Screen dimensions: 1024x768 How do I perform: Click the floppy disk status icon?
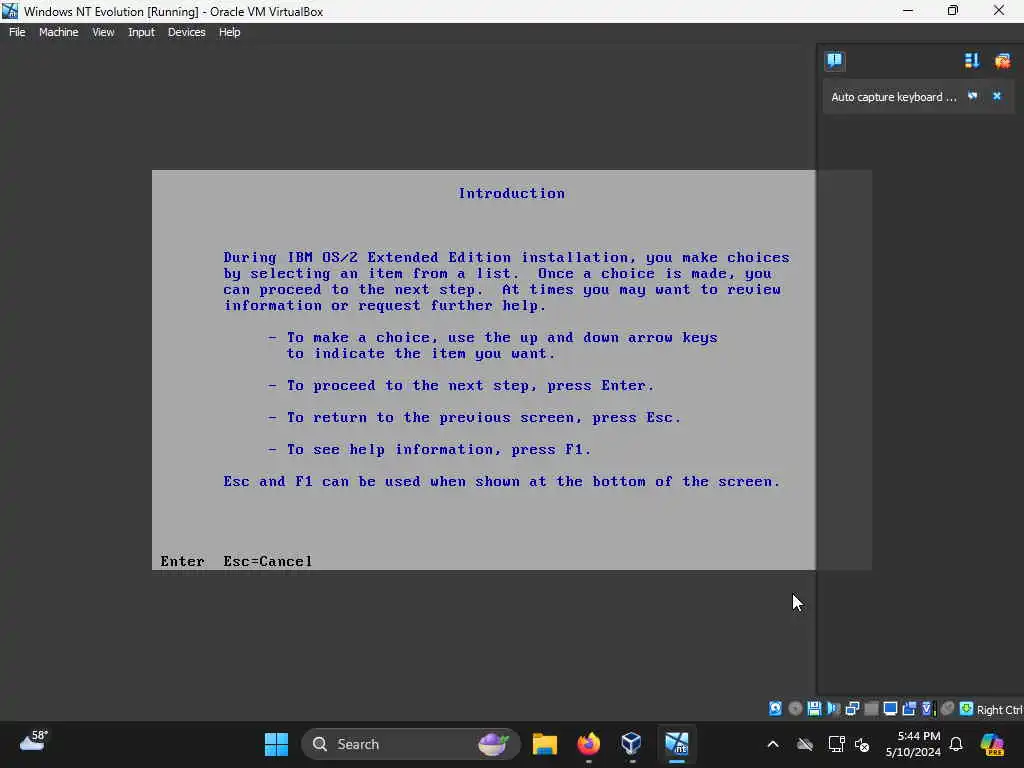[x=814, y=709]
